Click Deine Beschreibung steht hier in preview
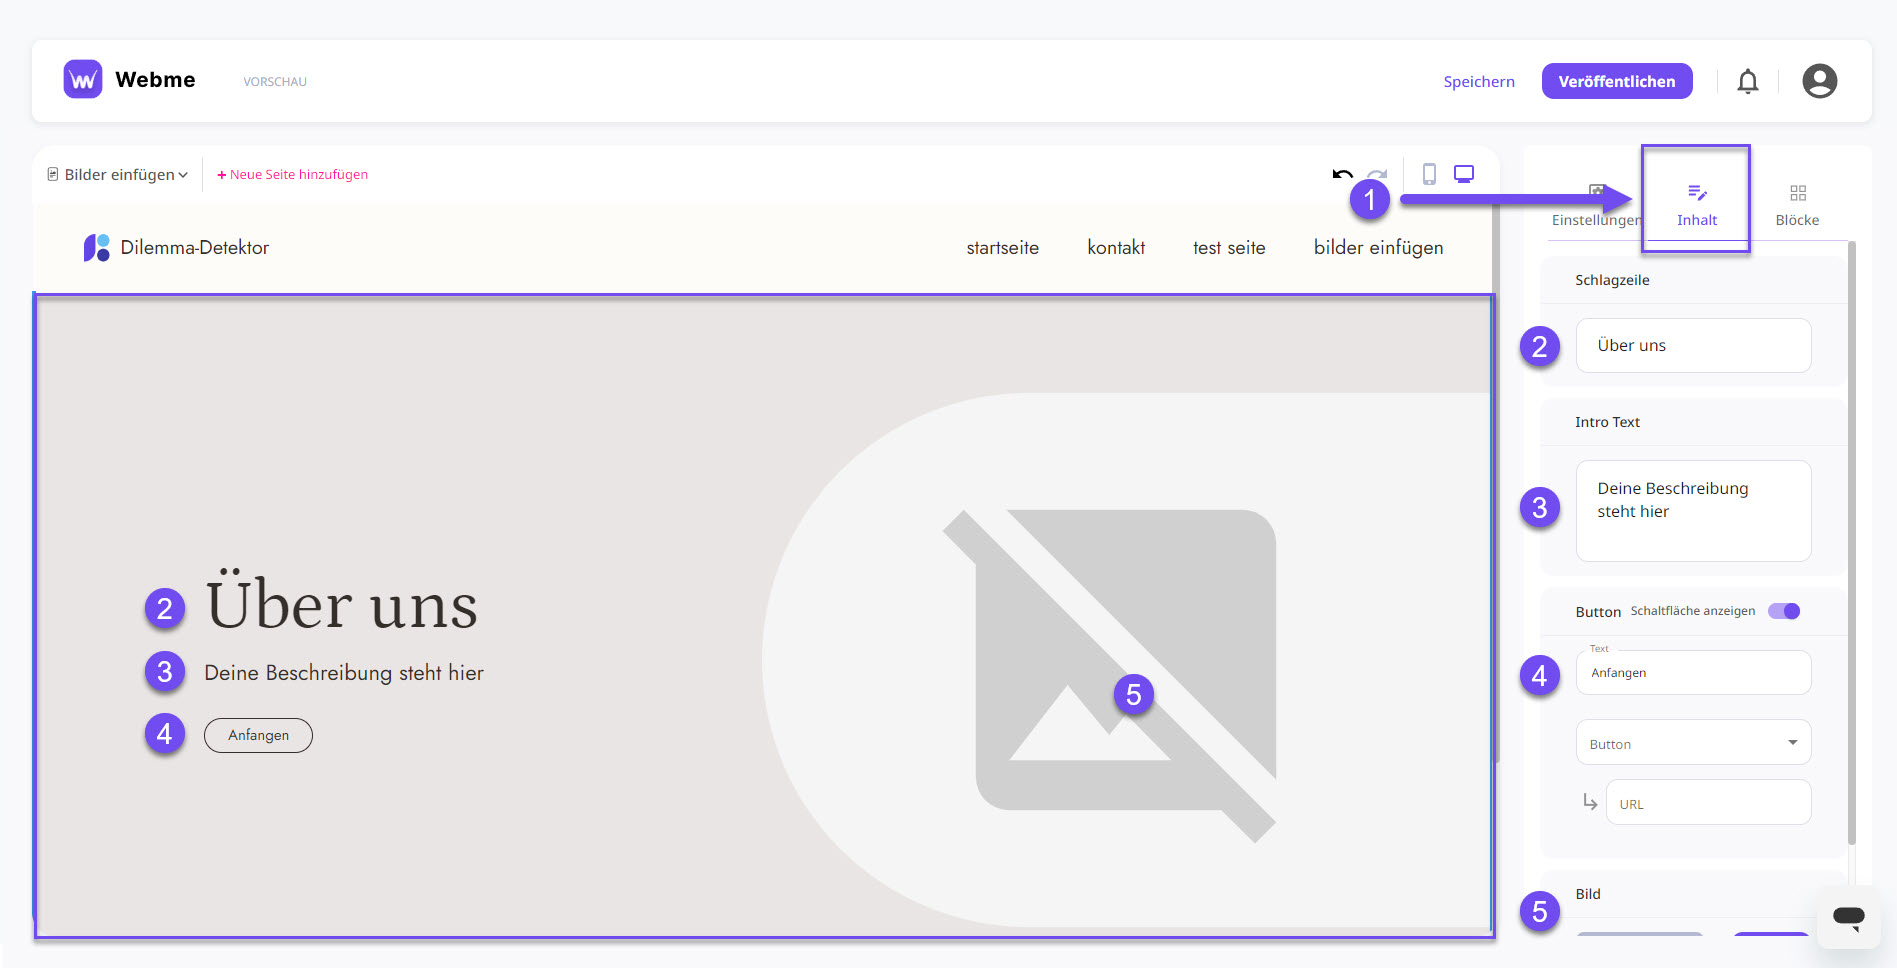1897x968 pixels. tap(344, 673)
